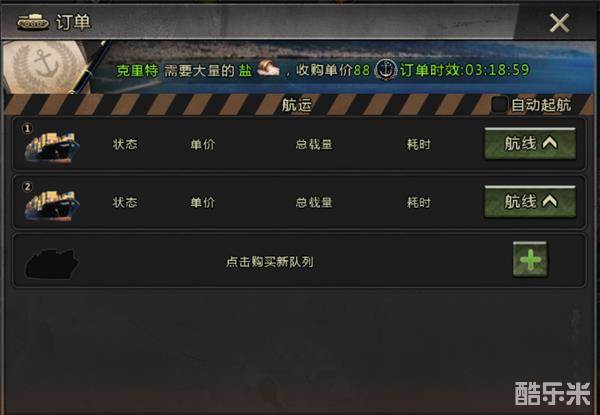Click 总载量 label in ship 1 row
Screen dimensions: 600x415
314,145
